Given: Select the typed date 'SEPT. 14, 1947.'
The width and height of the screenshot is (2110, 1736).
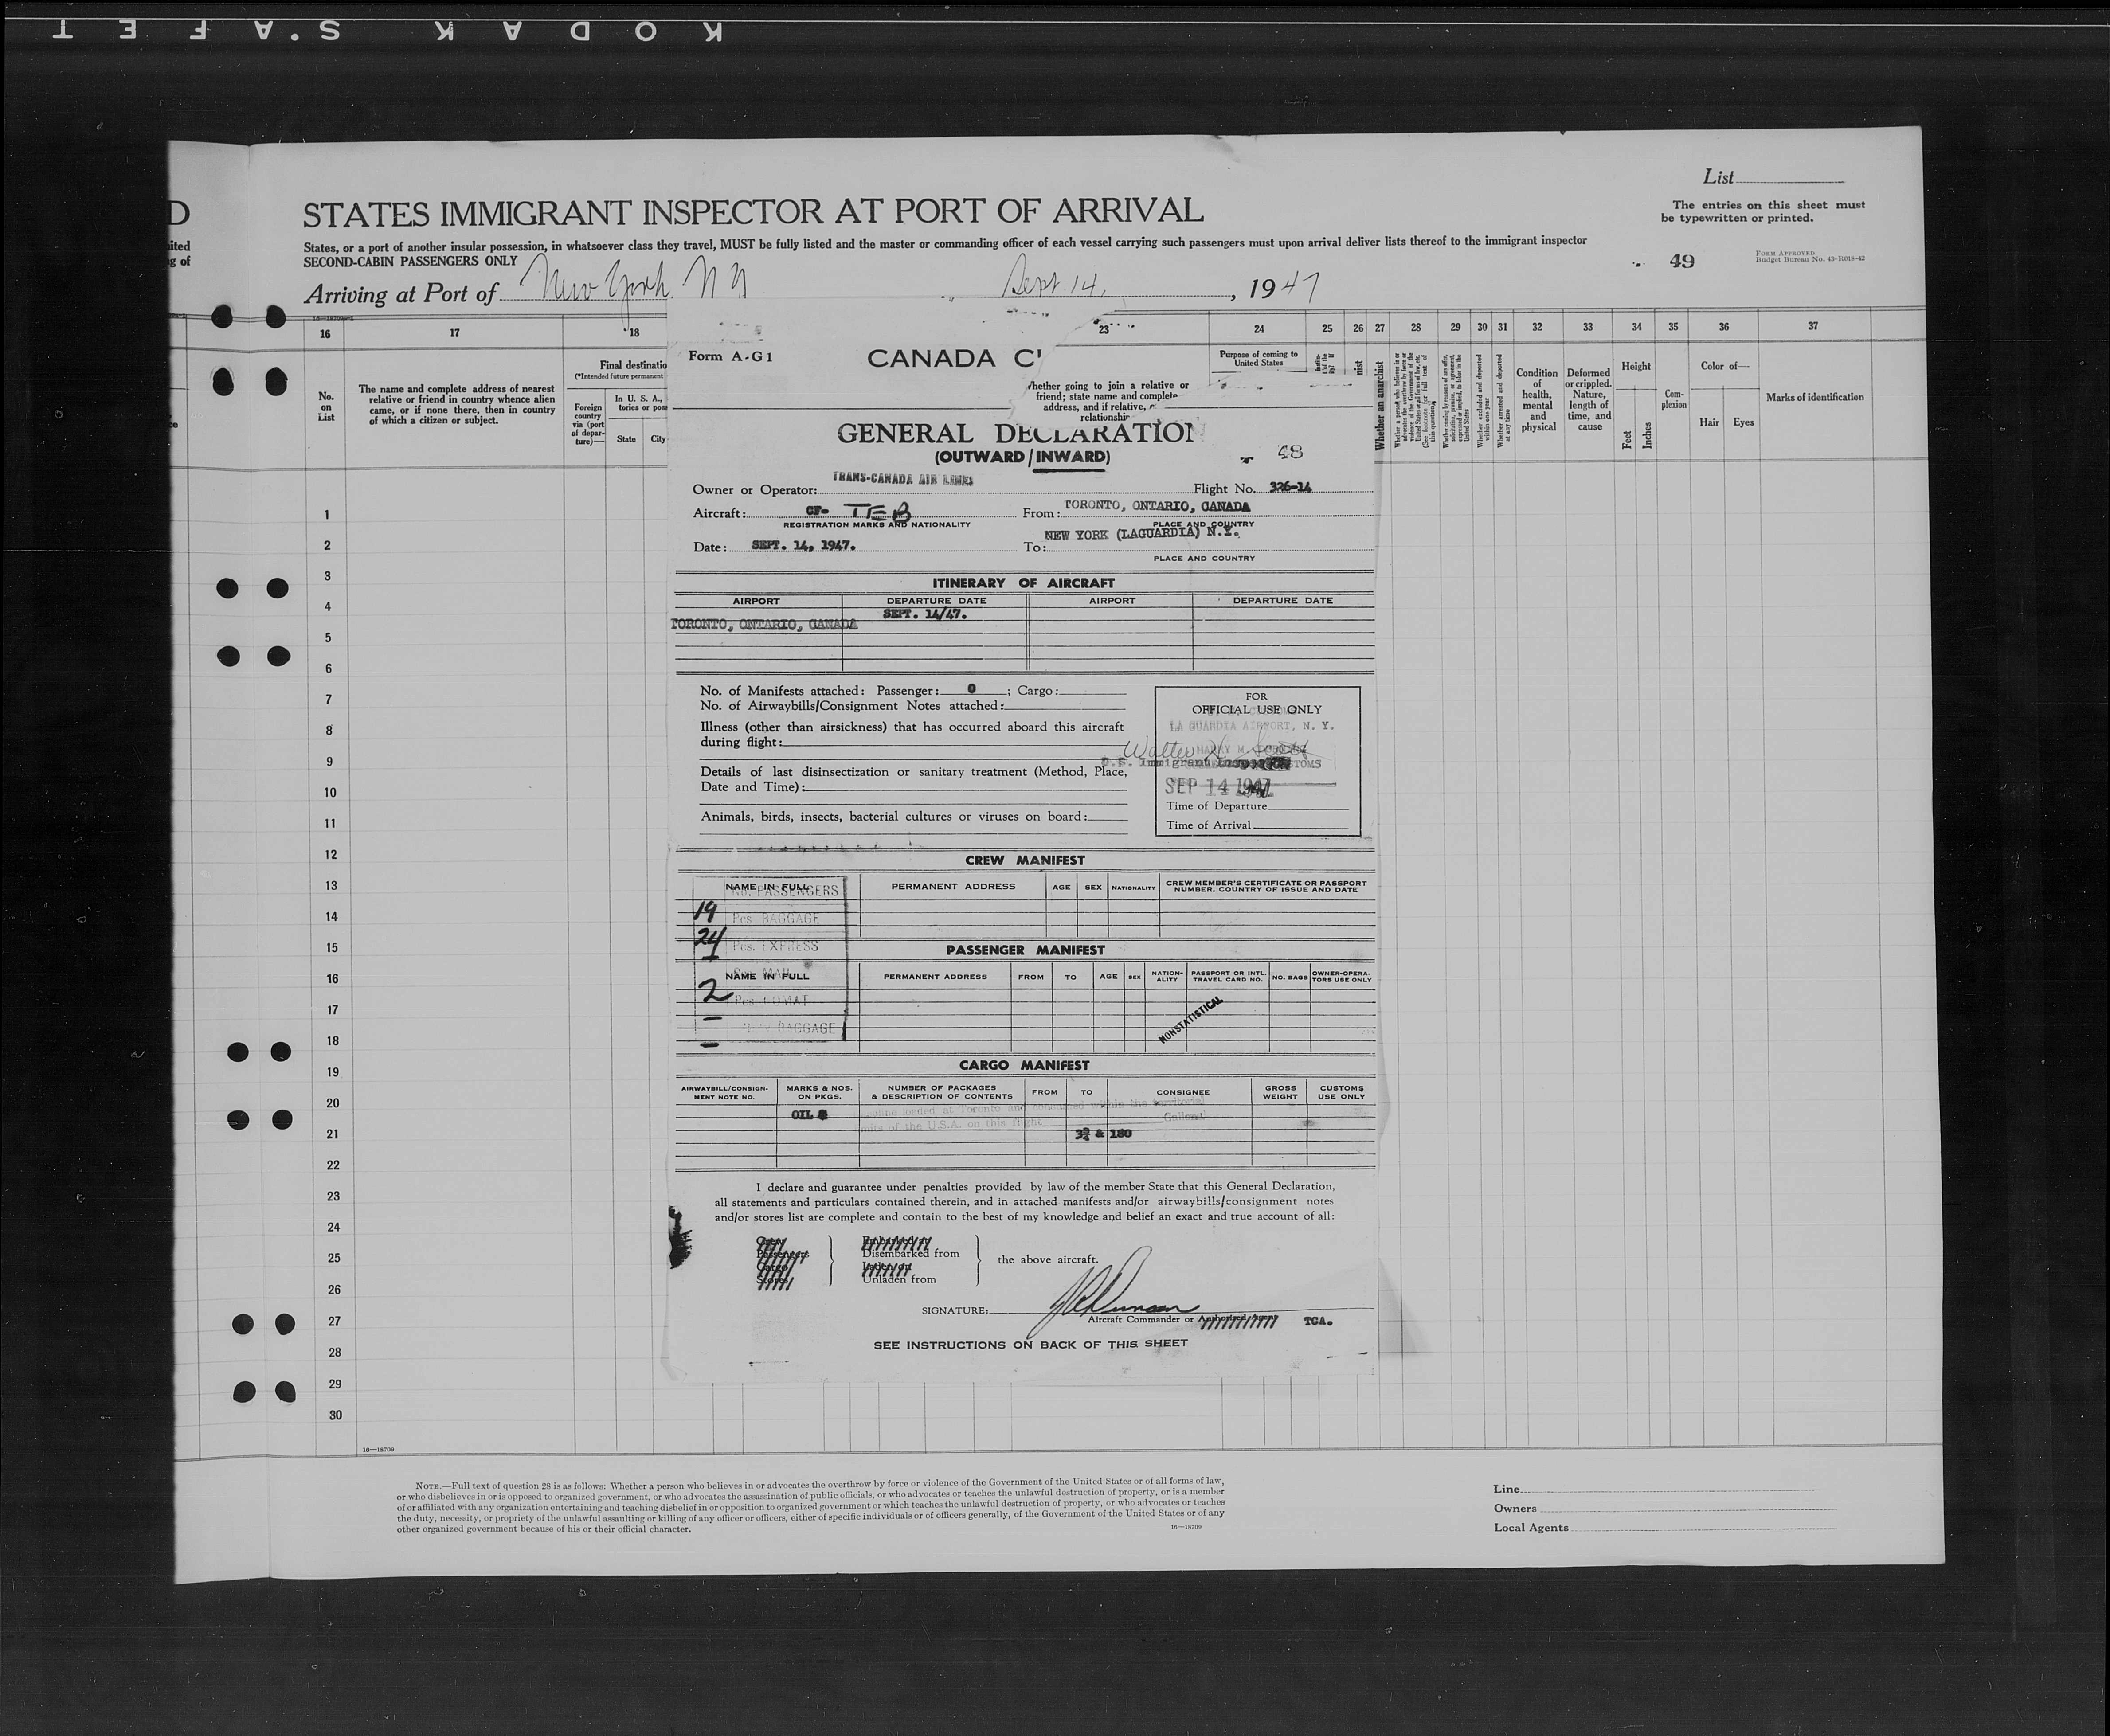Looking at the screenshot, I should click(x=803, y=546).
